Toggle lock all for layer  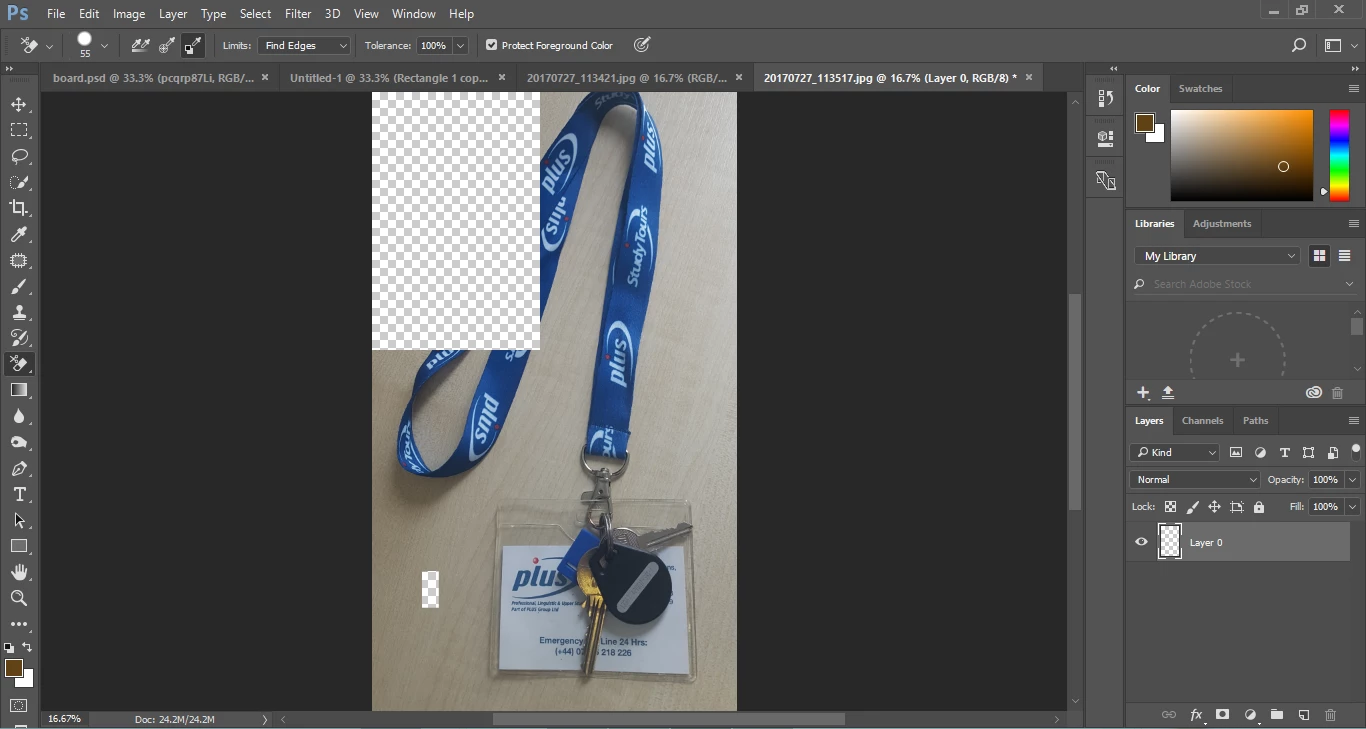click(1259, 507)
